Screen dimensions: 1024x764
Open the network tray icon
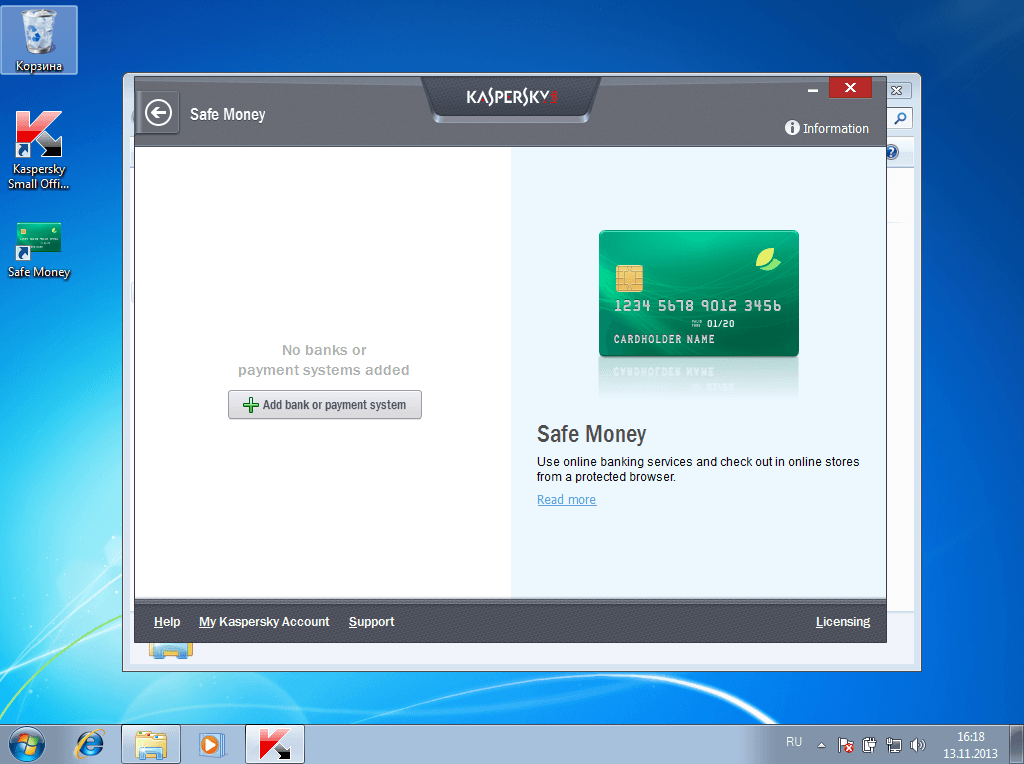tap(893, 744)
